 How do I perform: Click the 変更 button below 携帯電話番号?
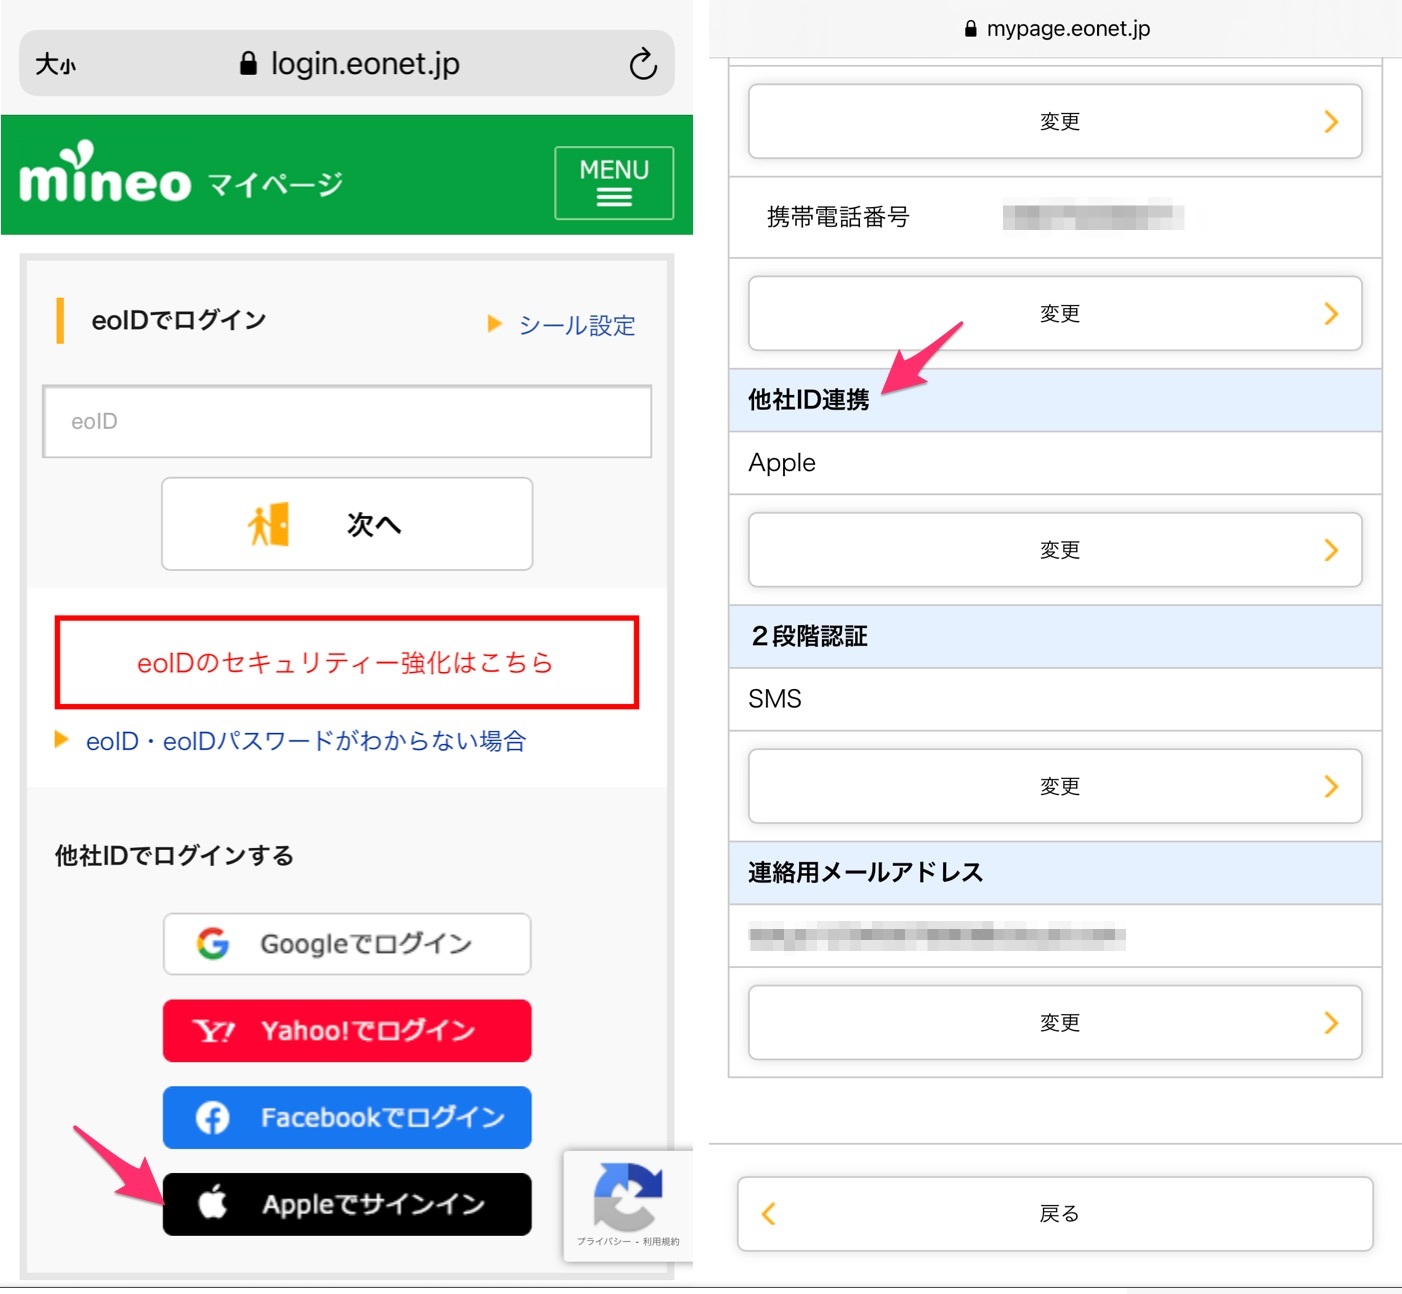(1055, 313)
